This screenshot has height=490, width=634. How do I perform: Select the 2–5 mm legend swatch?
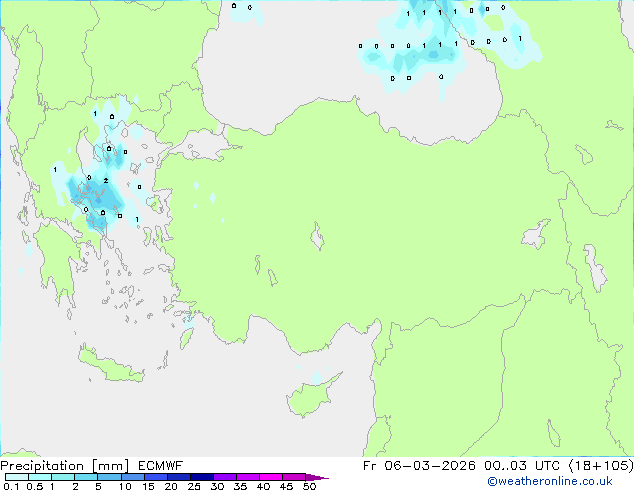86,477
